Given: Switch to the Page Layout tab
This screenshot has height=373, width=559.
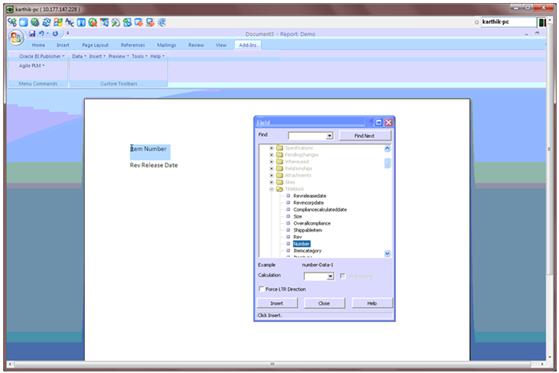Looking at the screenshot, I should point(95,45).
